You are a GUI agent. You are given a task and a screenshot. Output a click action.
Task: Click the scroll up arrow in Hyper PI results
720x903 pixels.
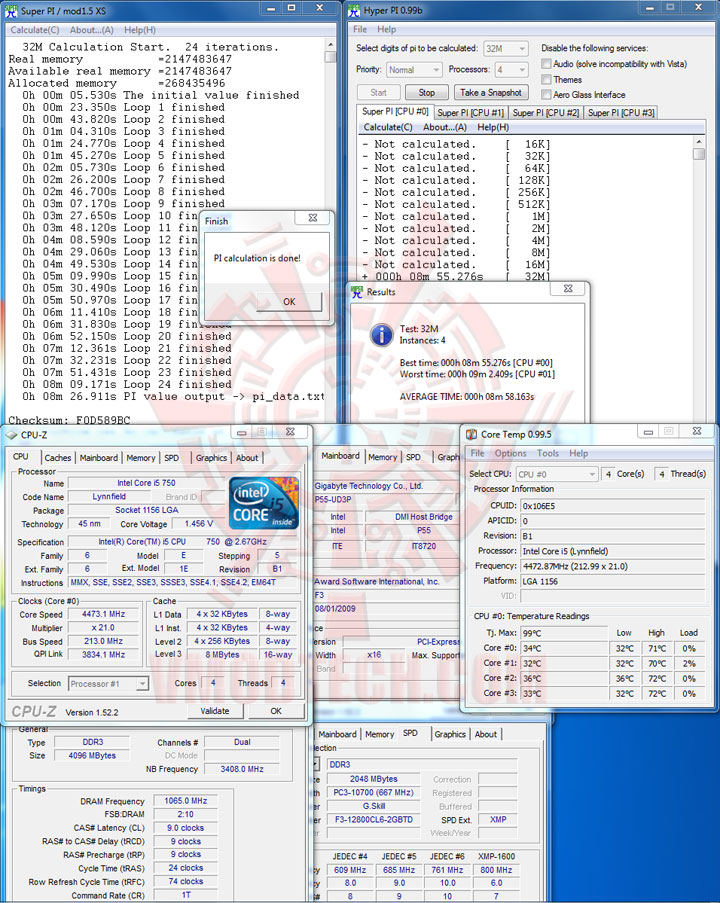pyautogui.click(x=699, y=142)
